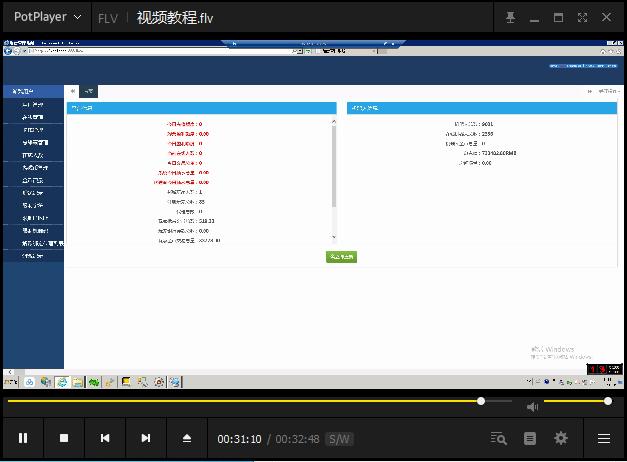This screenshot has height=462, width=627.
Task: Seek using the yellow progress bar
Action: point(260,401)
